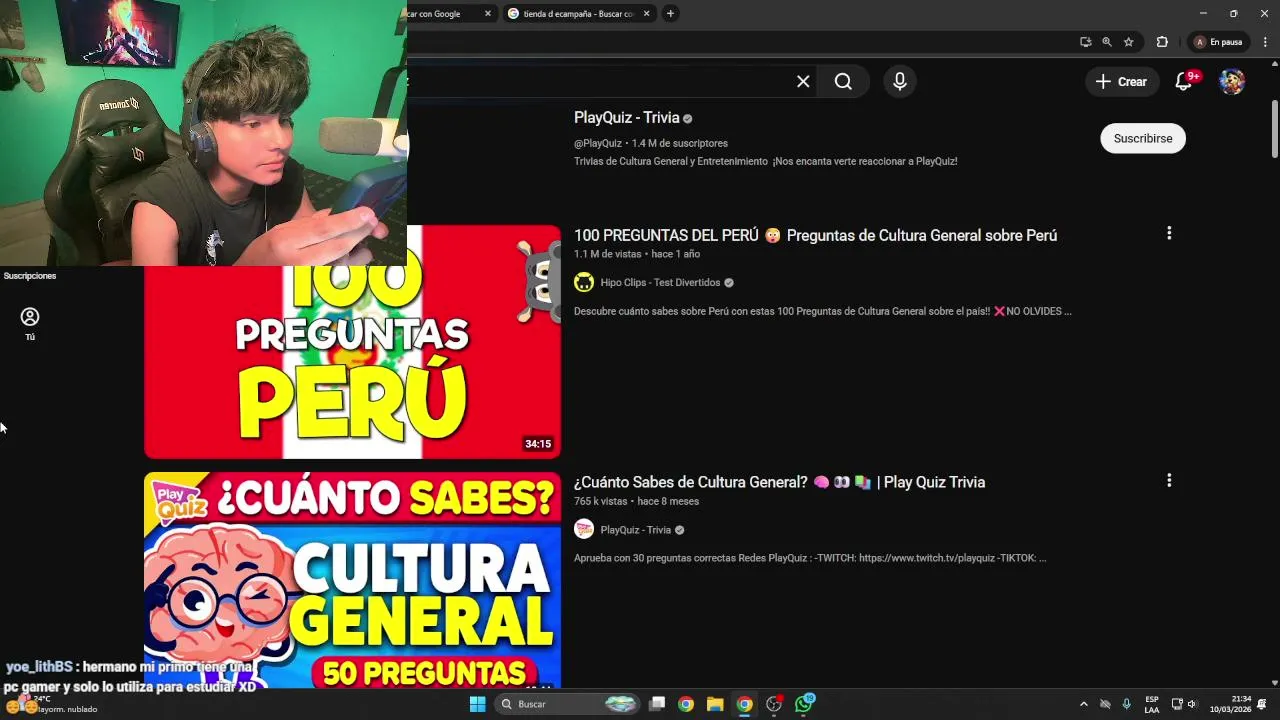
Task: Click the video duration badge 34:15
Action: click(538, 444)
